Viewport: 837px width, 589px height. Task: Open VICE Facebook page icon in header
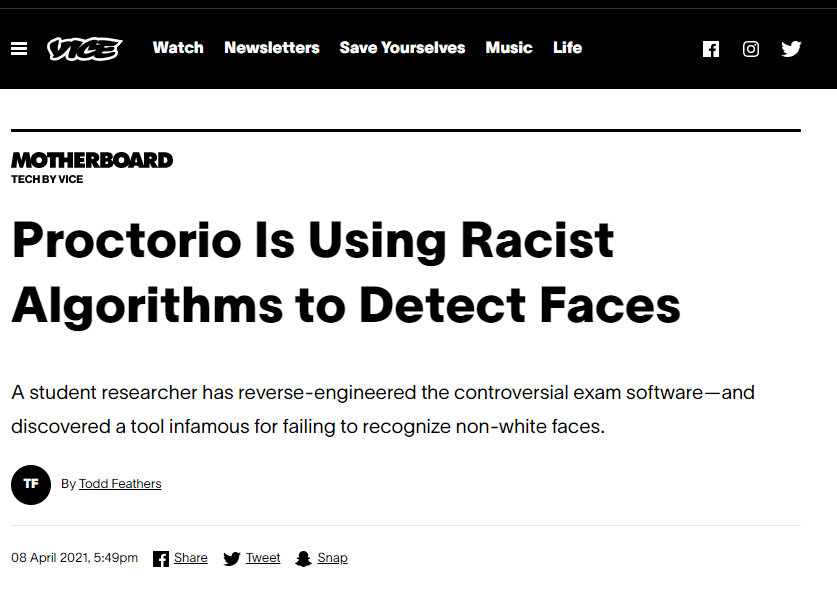[x=710, y=49]
